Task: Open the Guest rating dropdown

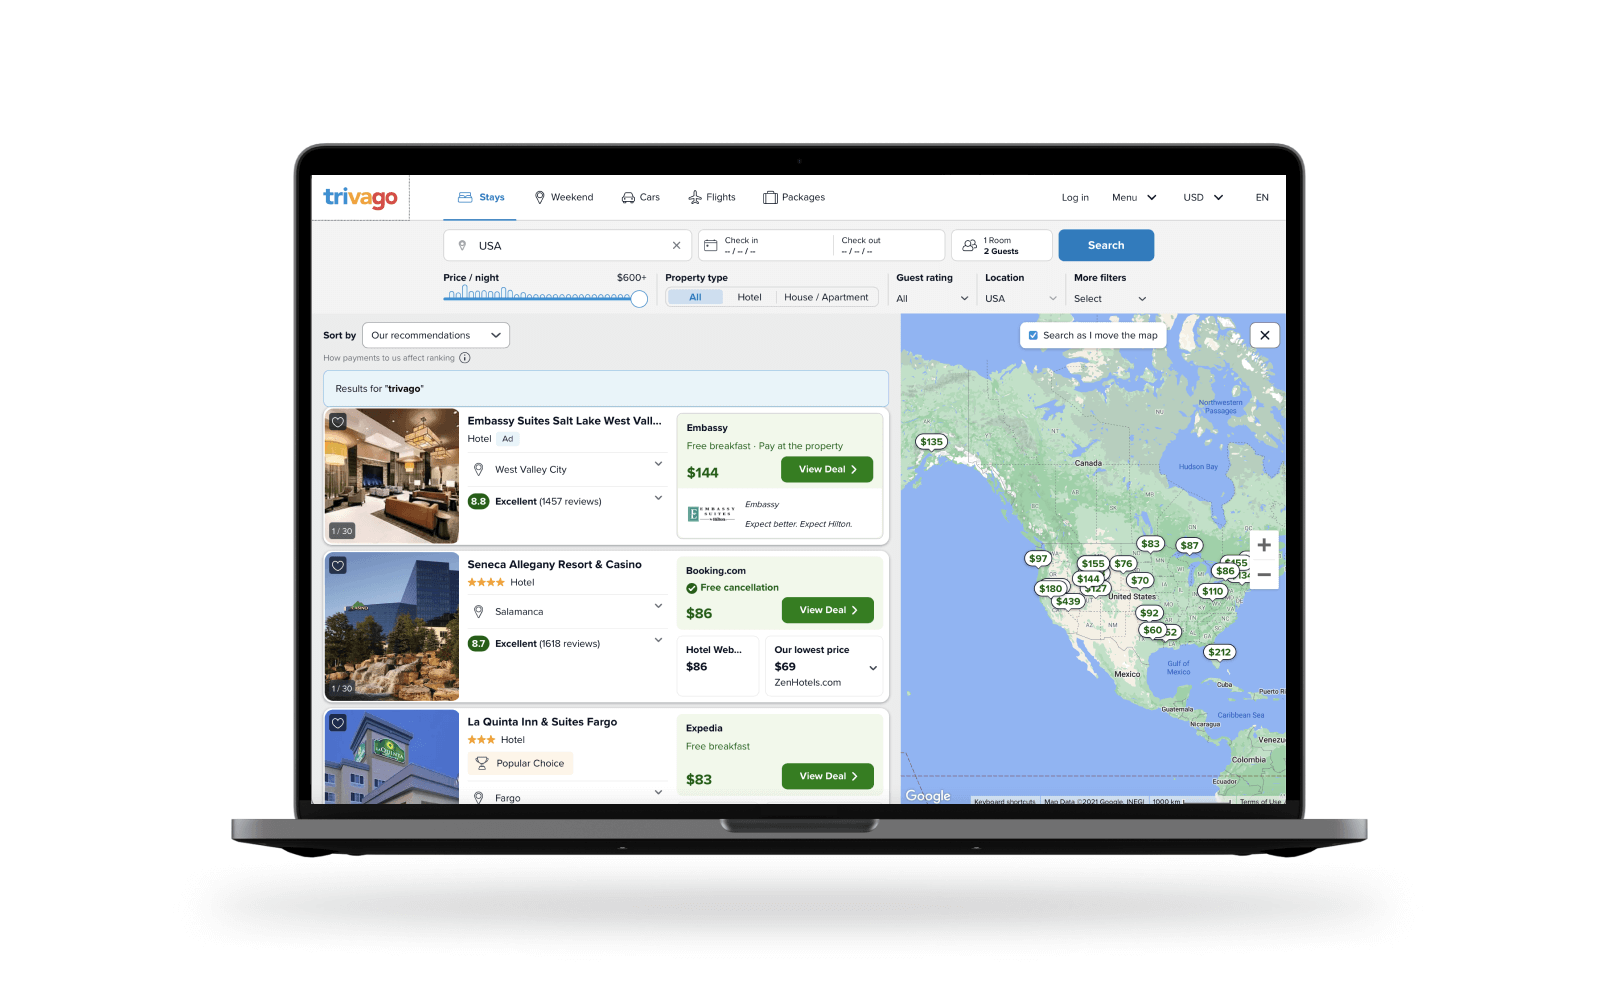Action: 932,298
